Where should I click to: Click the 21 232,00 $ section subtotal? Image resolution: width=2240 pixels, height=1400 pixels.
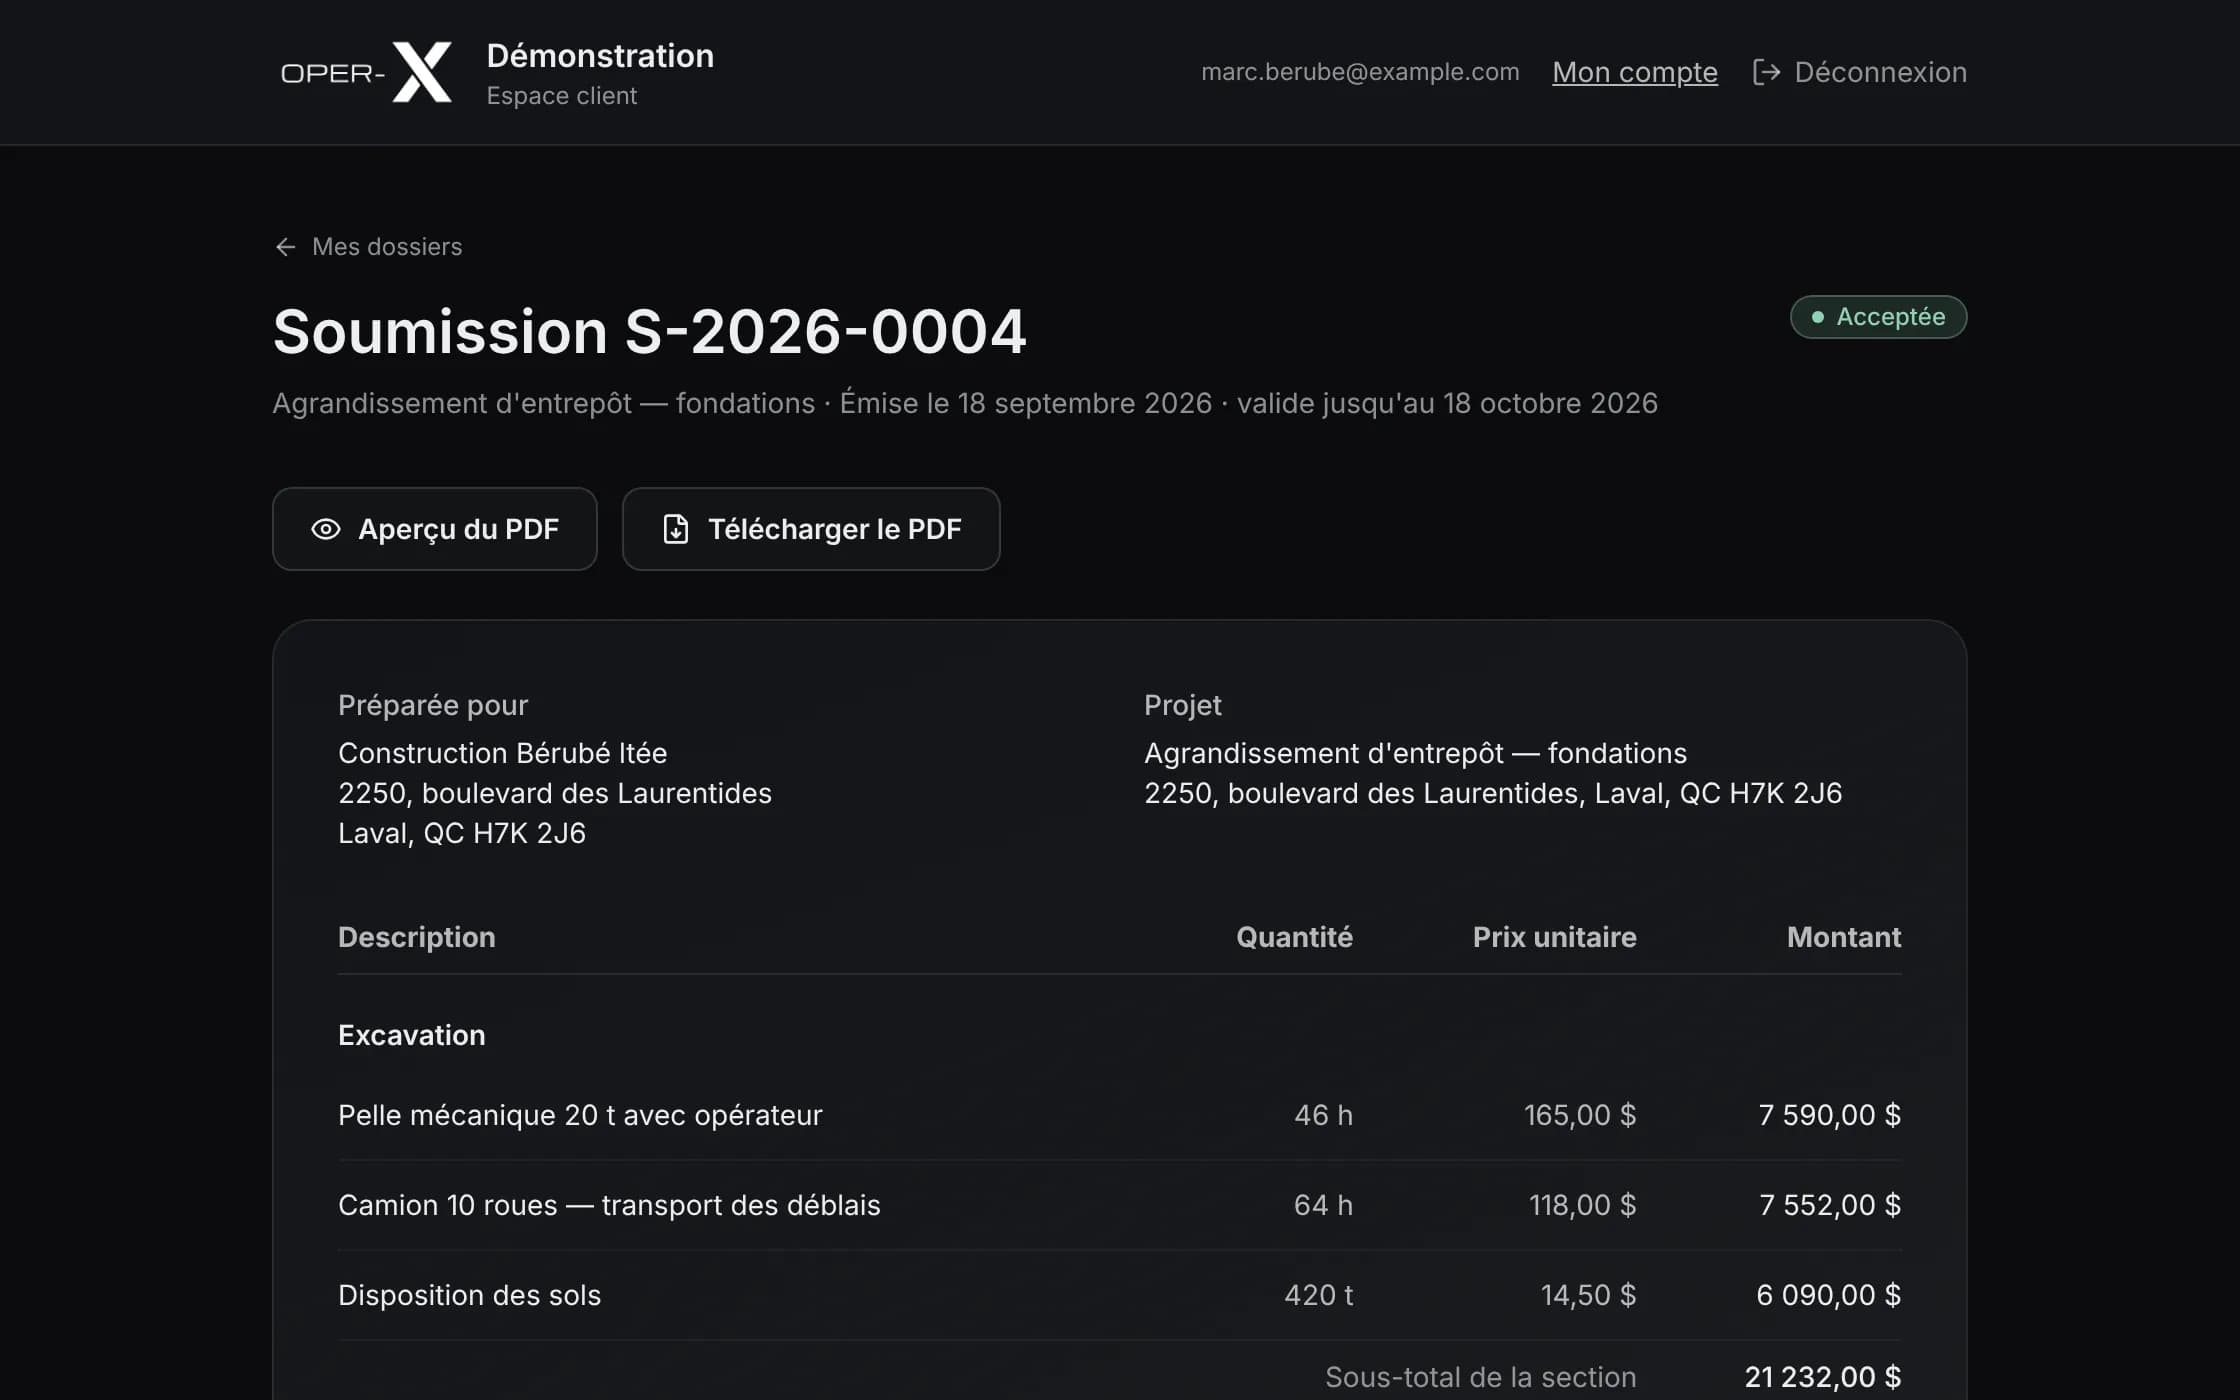pos(1823,1377)
